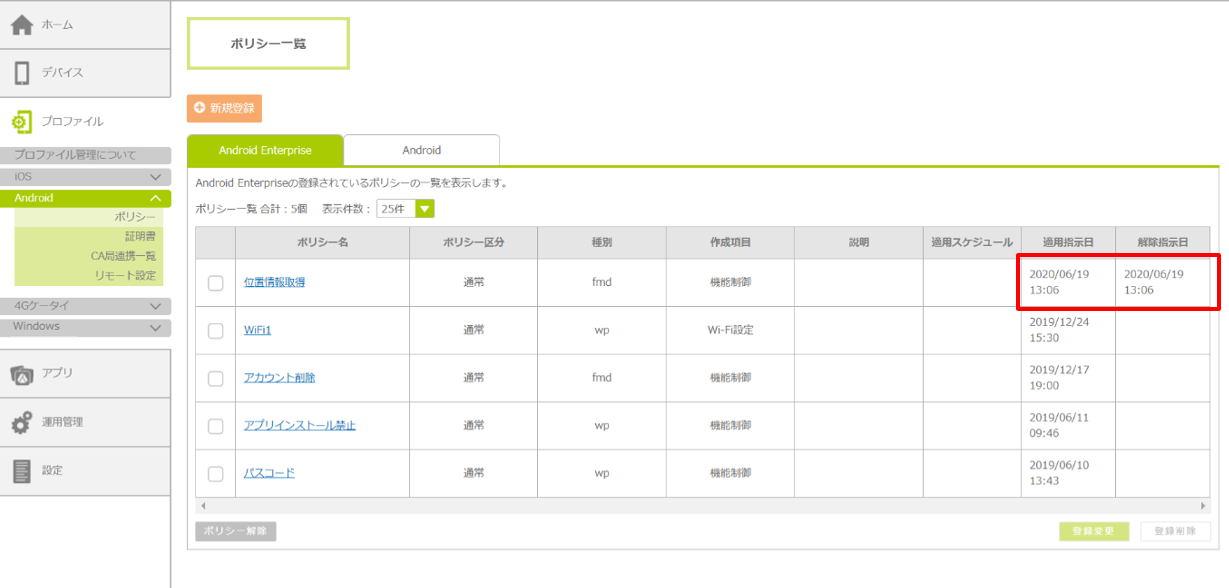Select the Android Enterprise tab
The height and width of the screenshot is (588, 1229).
coord(265,150)
